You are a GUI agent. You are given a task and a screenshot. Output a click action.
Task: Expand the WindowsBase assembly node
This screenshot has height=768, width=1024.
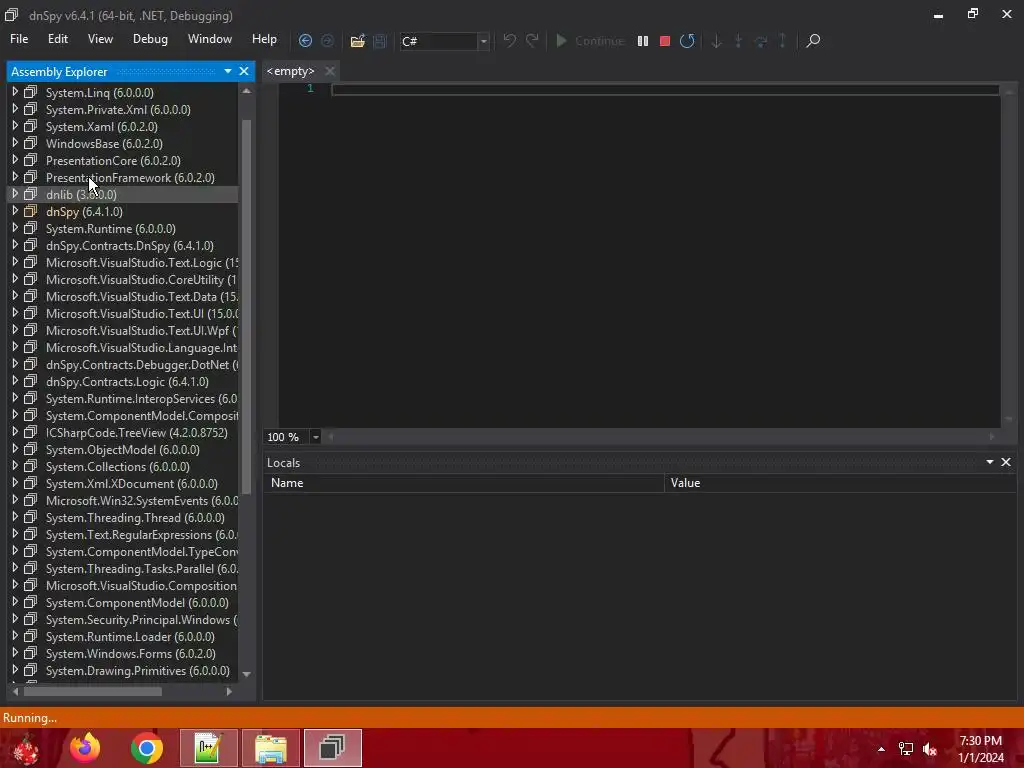pyautogui.click(x=14, y=143)
